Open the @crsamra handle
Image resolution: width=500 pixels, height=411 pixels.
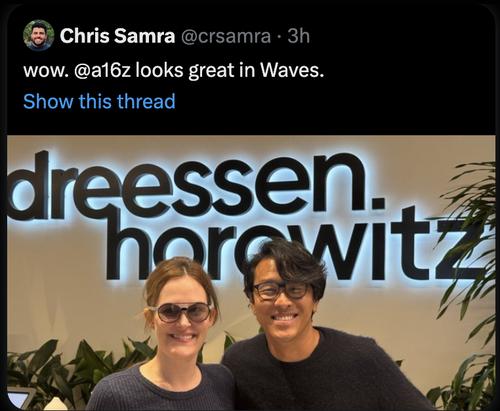226,36
